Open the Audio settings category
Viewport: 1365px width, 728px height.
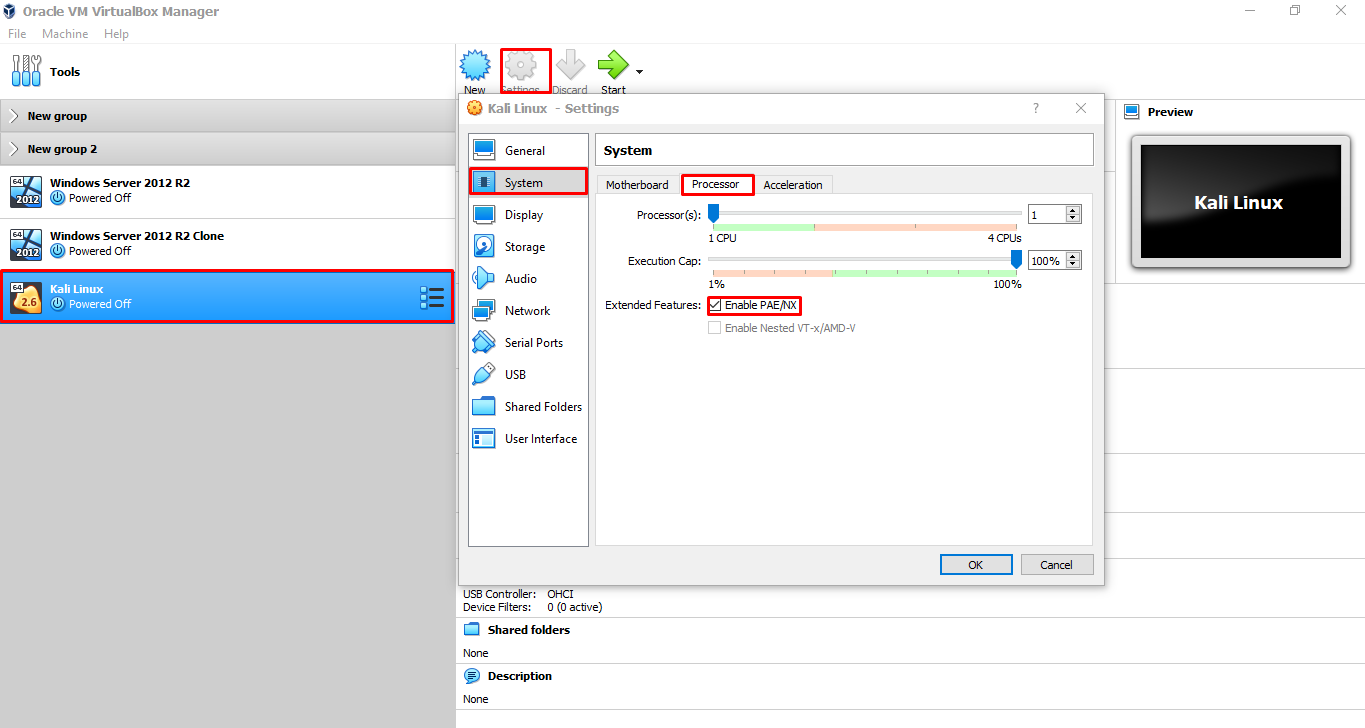pyautogui.click(x=528, y=279)
